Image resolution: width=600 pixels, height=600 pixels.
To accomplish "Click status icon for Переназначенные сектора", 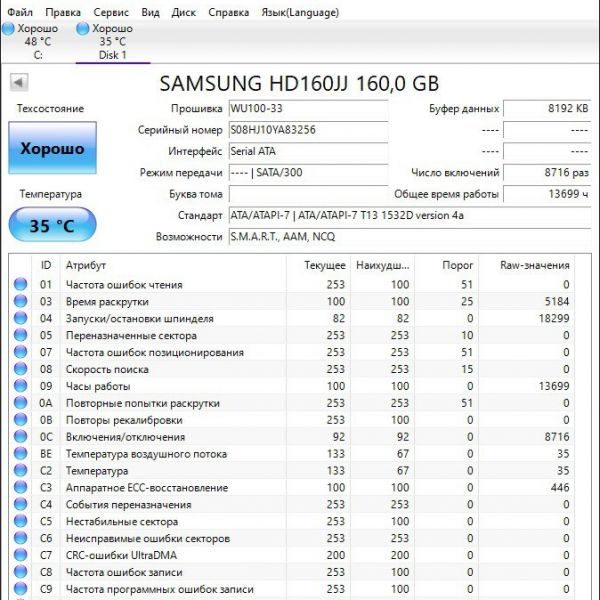I will pyautogui.click(x=20, y=335).
